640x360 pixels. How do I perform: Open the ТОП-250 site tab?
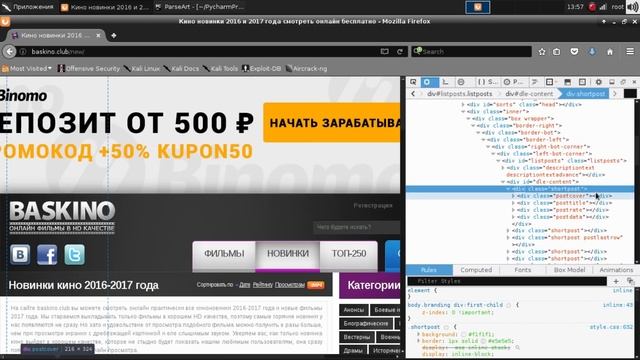pyautogui.click(x=349, y=255)
